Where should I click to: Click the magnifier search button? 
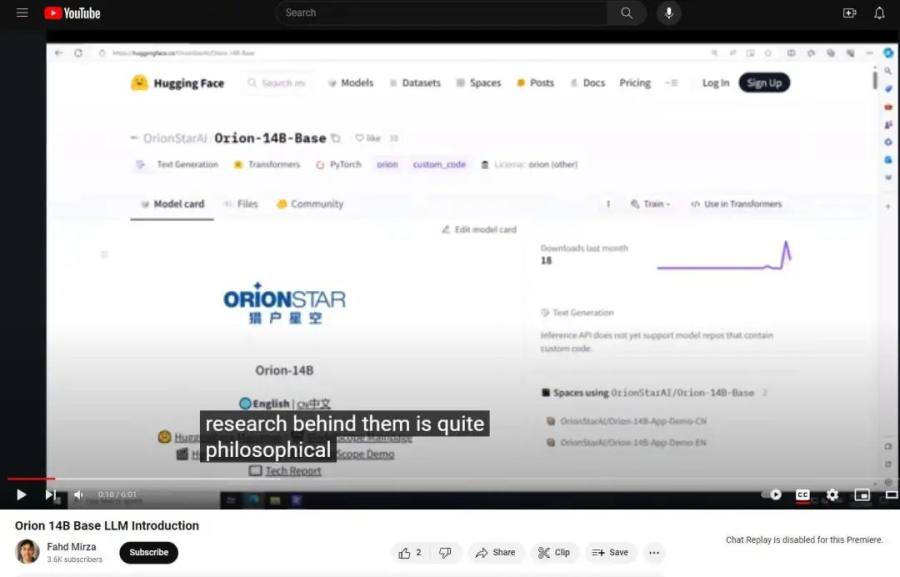pyautogui.click(x=626, y=13)
